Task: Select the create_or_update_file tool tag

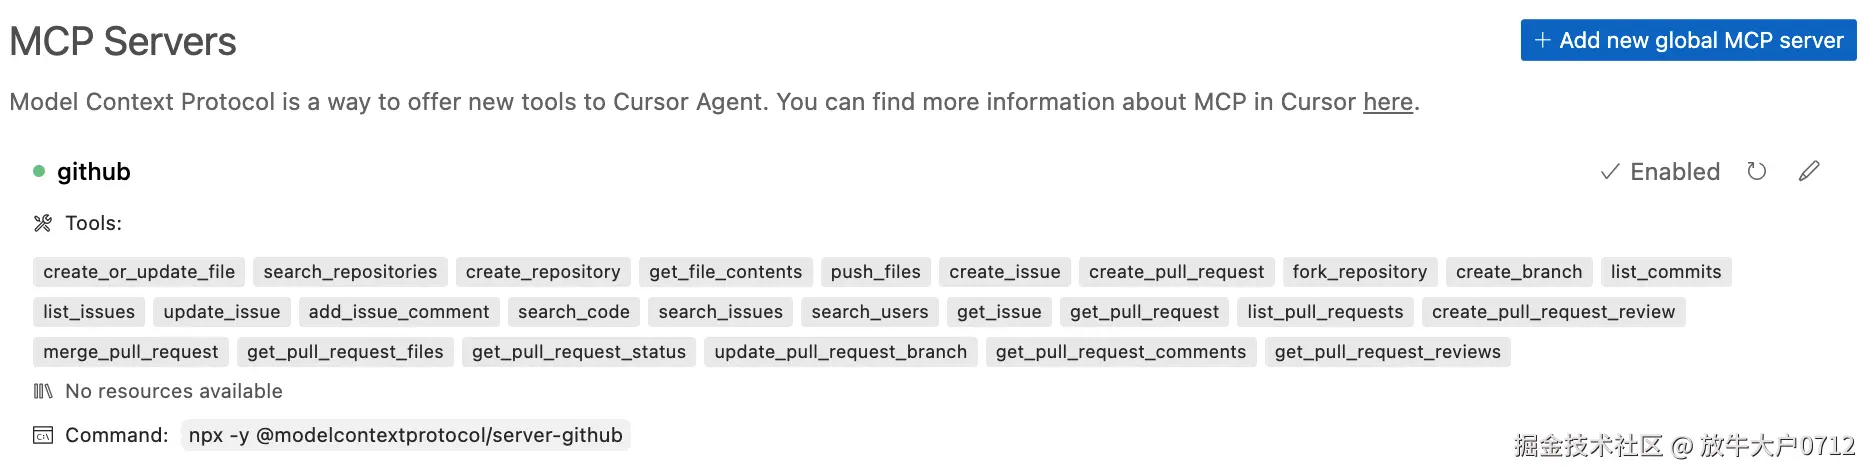Action: pyautogui.click(x=139, y=272)
